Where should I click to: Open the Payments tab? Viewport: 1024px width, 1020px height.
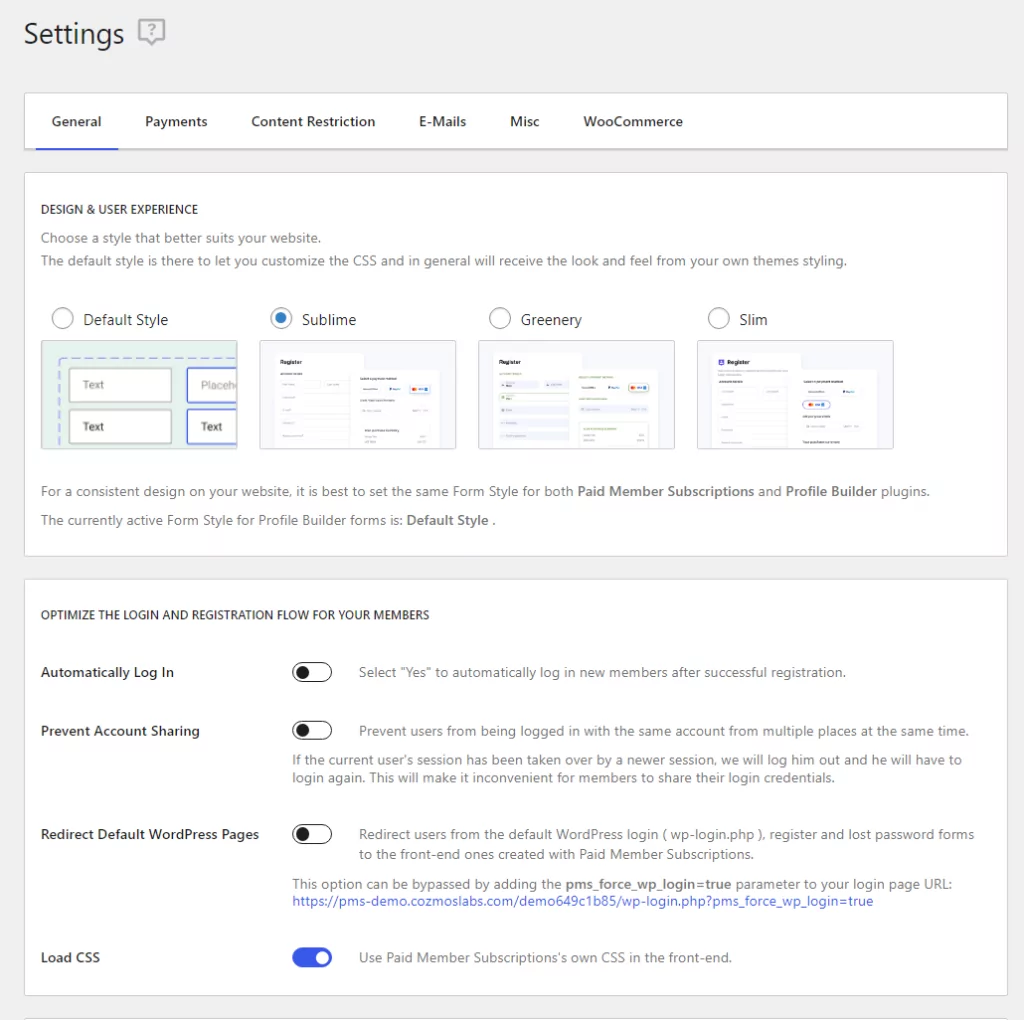click(176, 121)
